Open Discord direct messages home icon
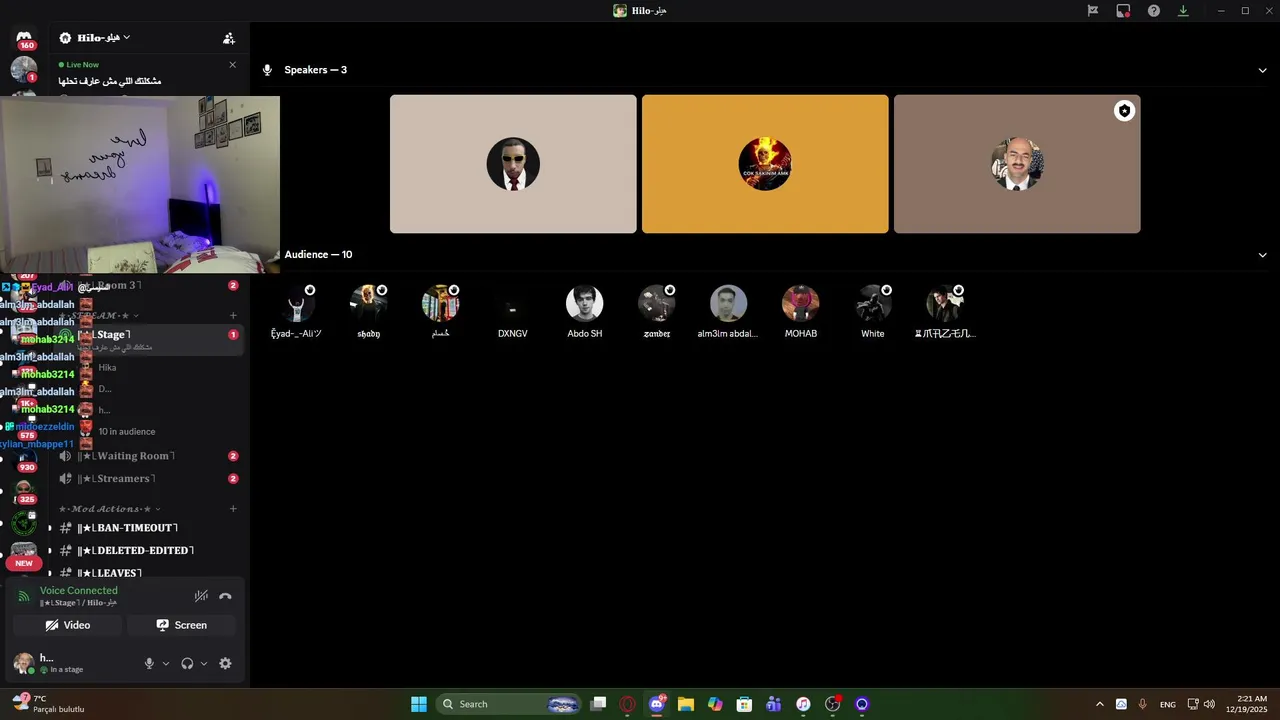 pyautogui.click(x=24, y=37)
